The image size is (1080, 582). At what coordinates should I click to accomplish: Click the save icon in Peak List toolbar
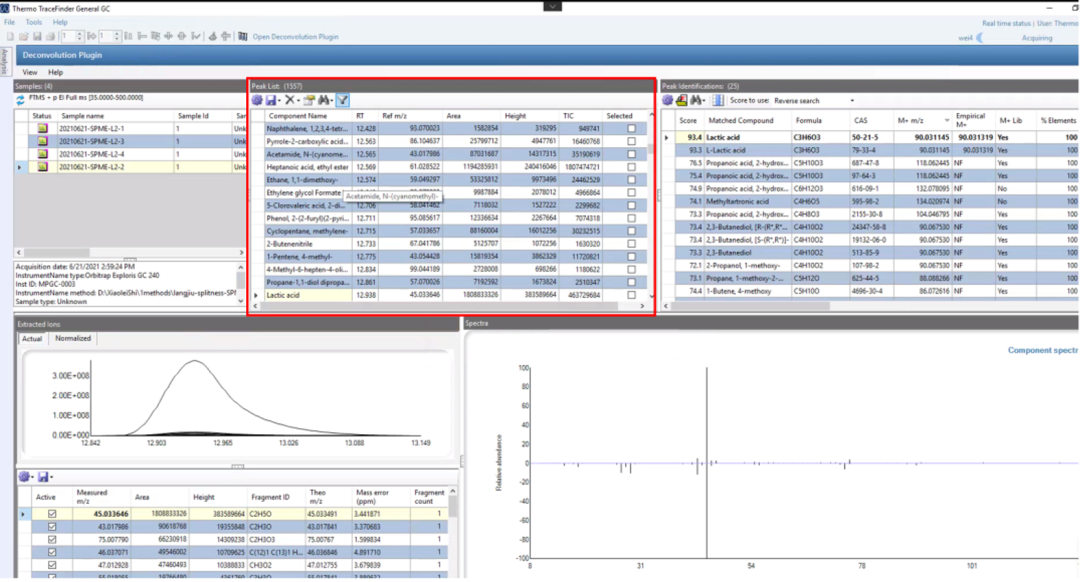(x=272, y=100)
